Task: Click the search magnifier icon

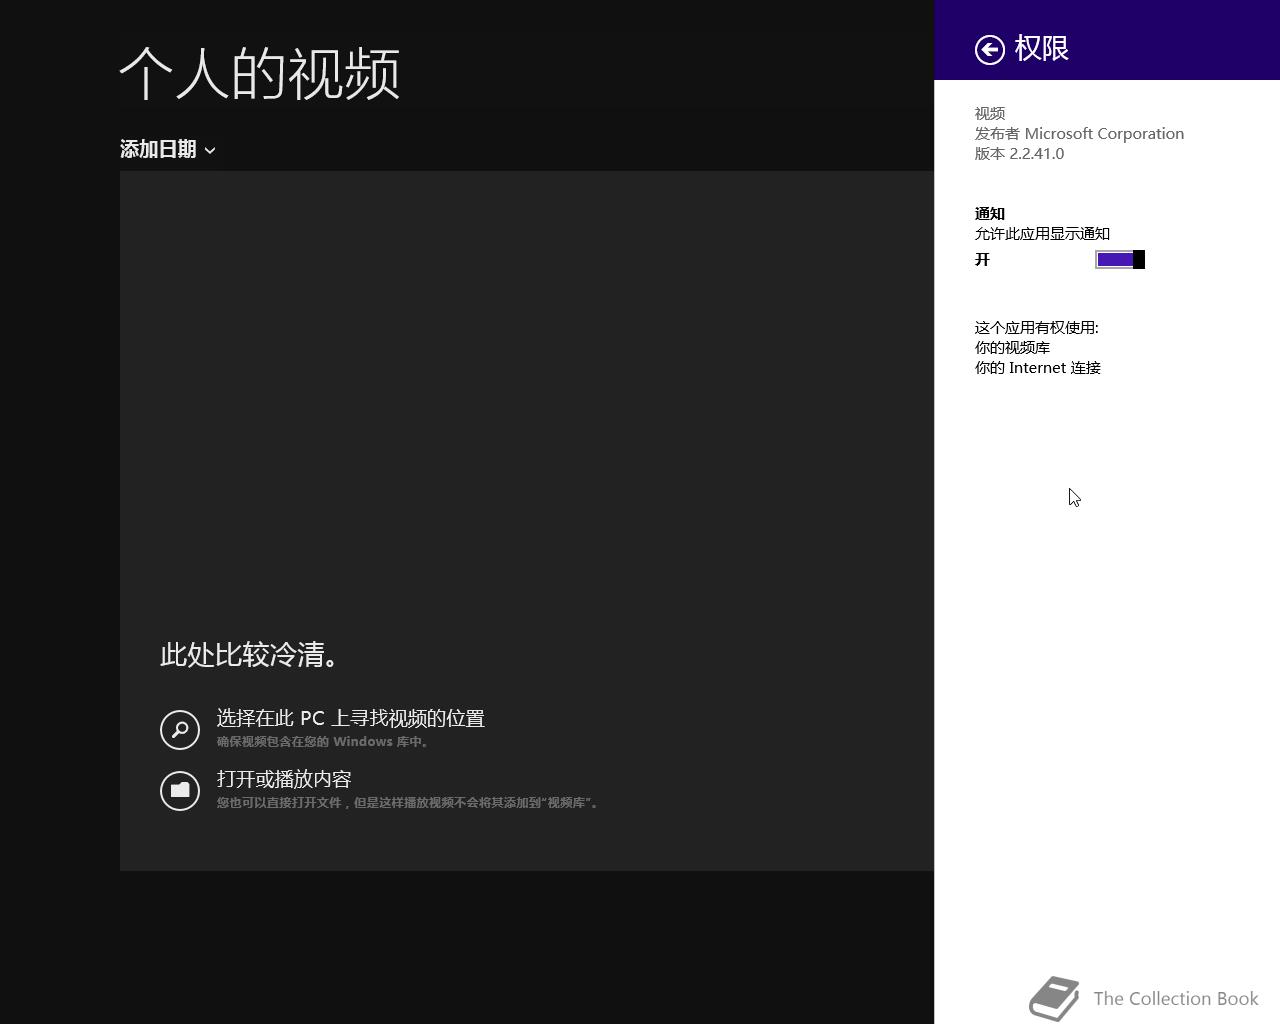Action: pos(180,729)
